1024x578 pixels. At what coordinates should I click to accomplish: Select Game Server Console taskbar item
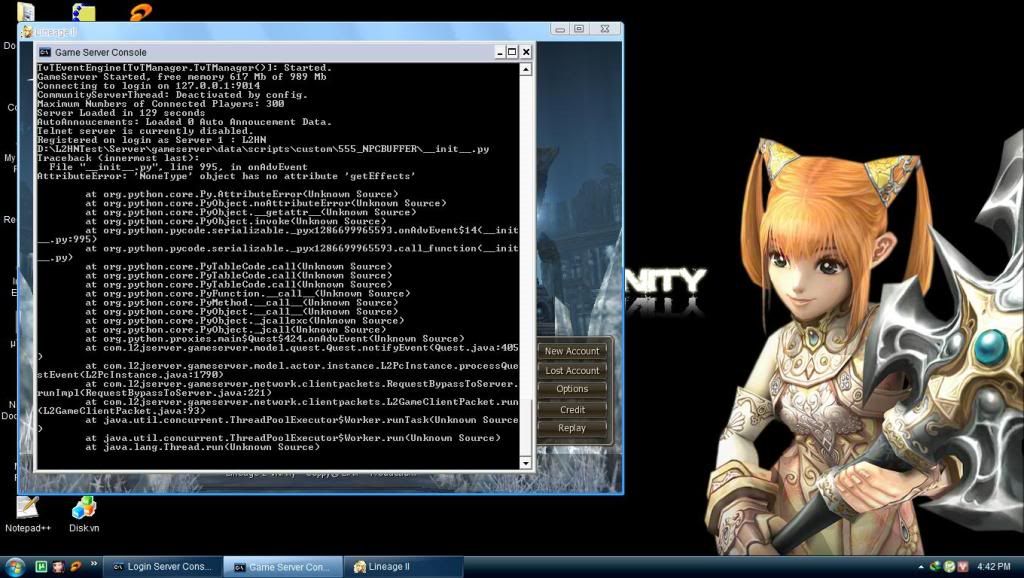click(x=282, y=567)
